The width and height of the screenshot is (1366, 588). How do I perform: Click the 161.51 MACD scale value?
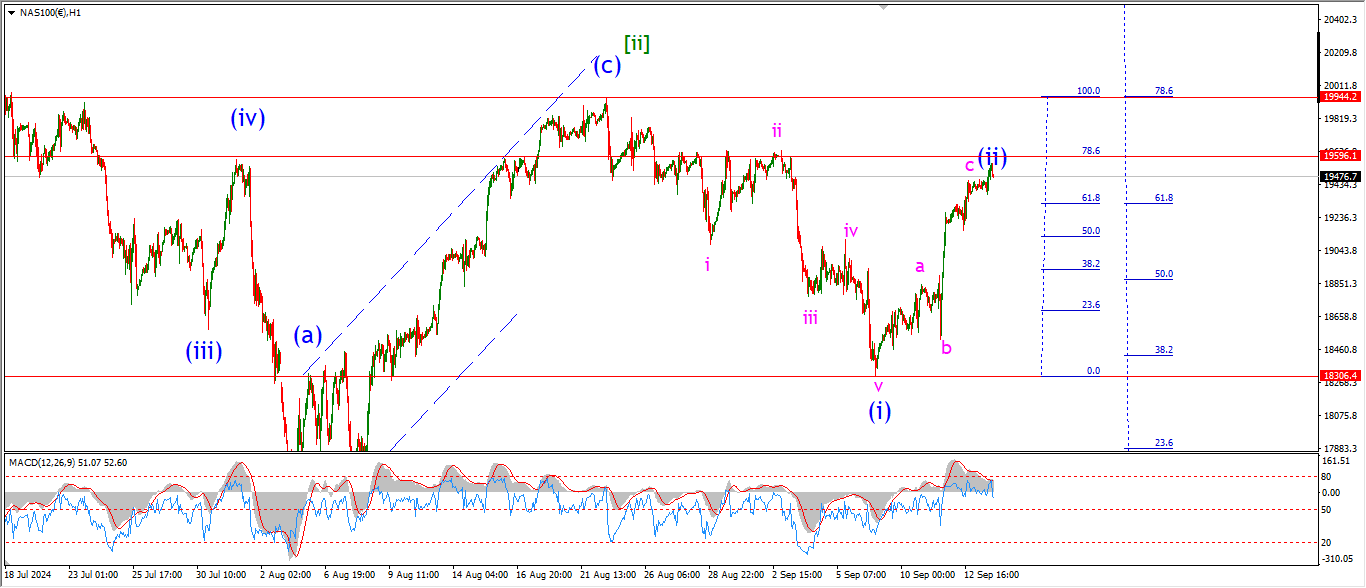click(x=1336, y=462)
